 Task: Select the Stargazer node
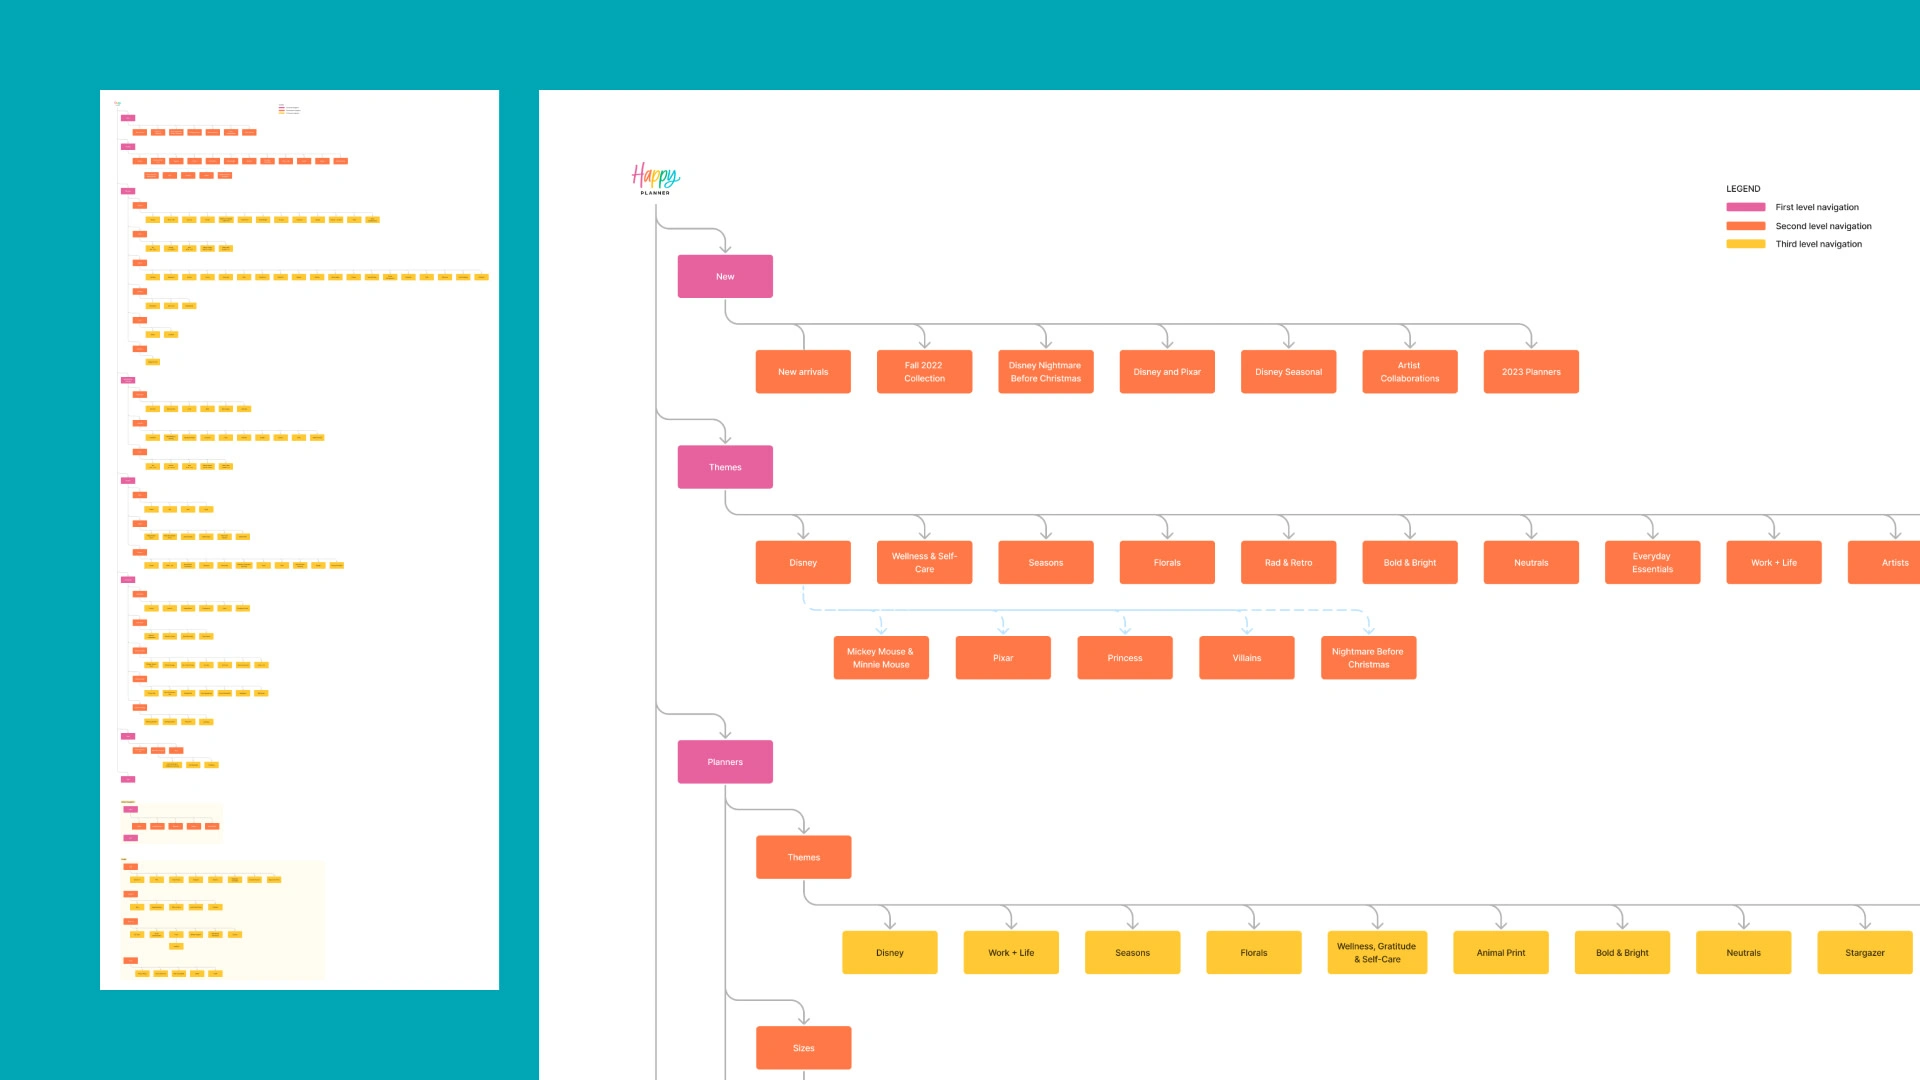tap(1865, 953)
